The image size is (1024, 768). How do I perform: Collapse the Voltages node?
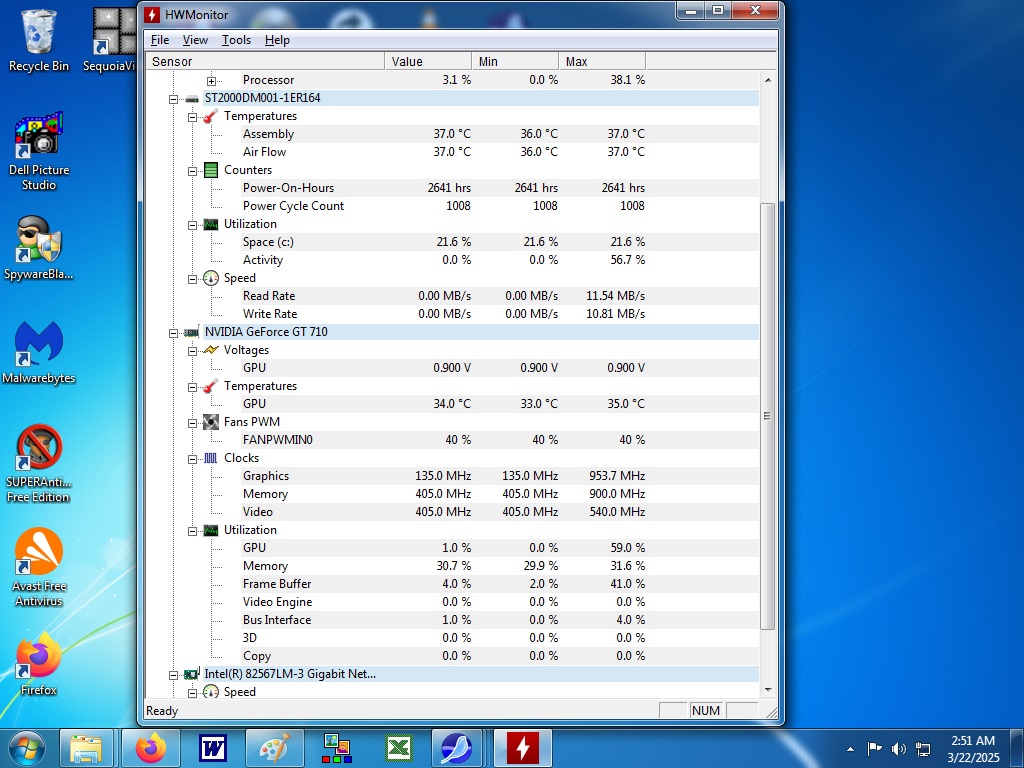point(193,351)
